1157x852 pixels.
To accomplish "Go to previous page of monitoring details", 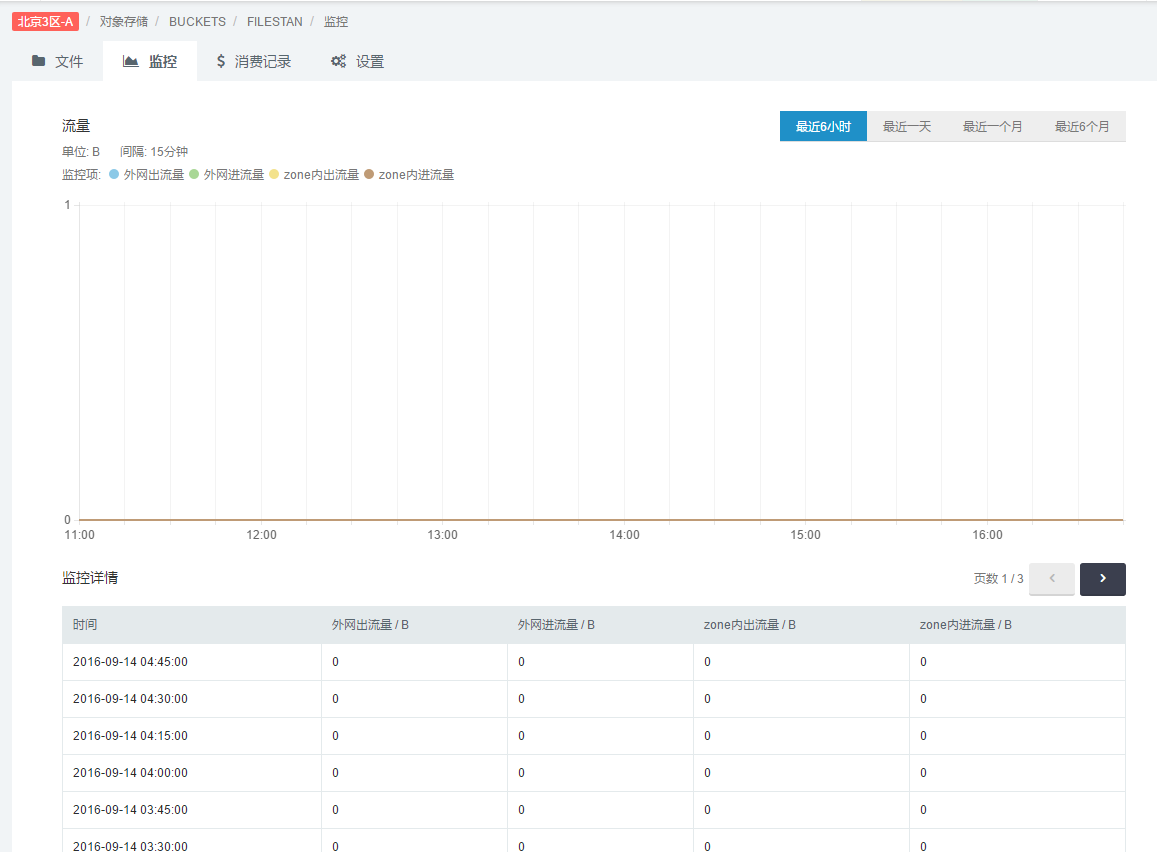I will pos(1051,579).
